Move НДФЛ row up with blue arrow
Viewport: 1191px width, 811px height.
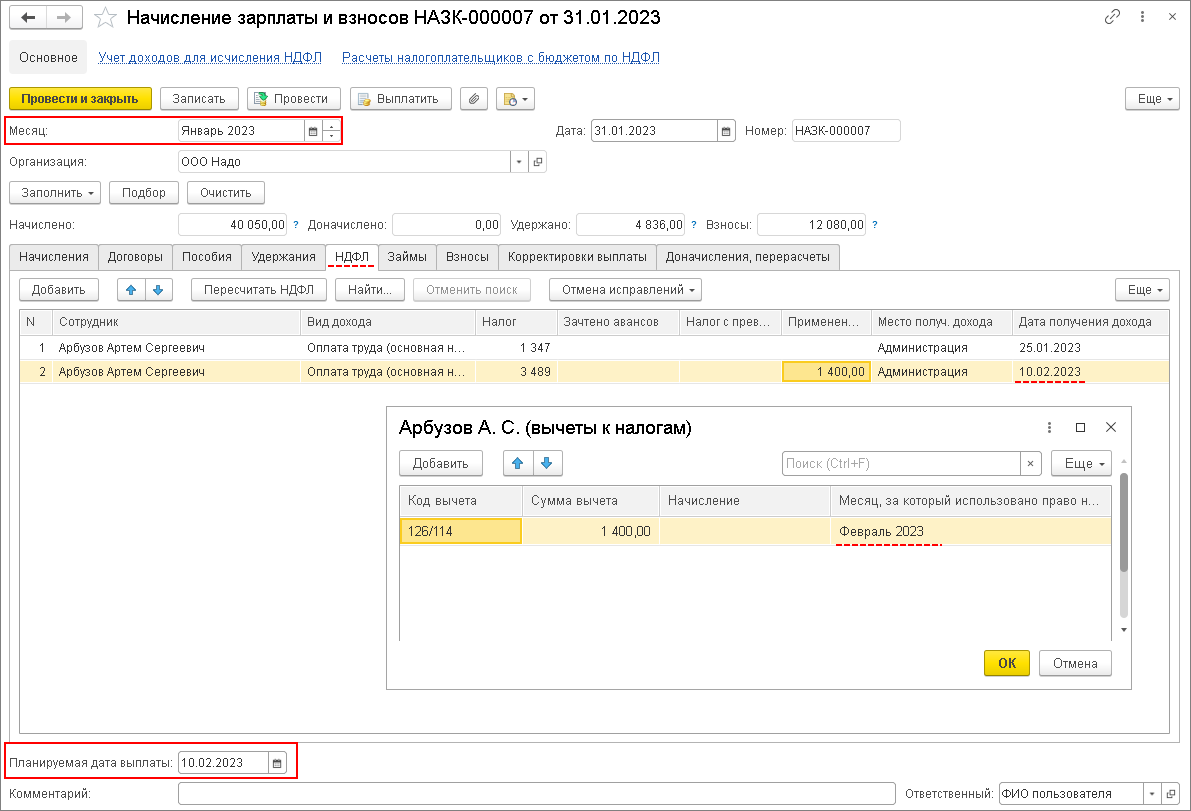[131, 289]
